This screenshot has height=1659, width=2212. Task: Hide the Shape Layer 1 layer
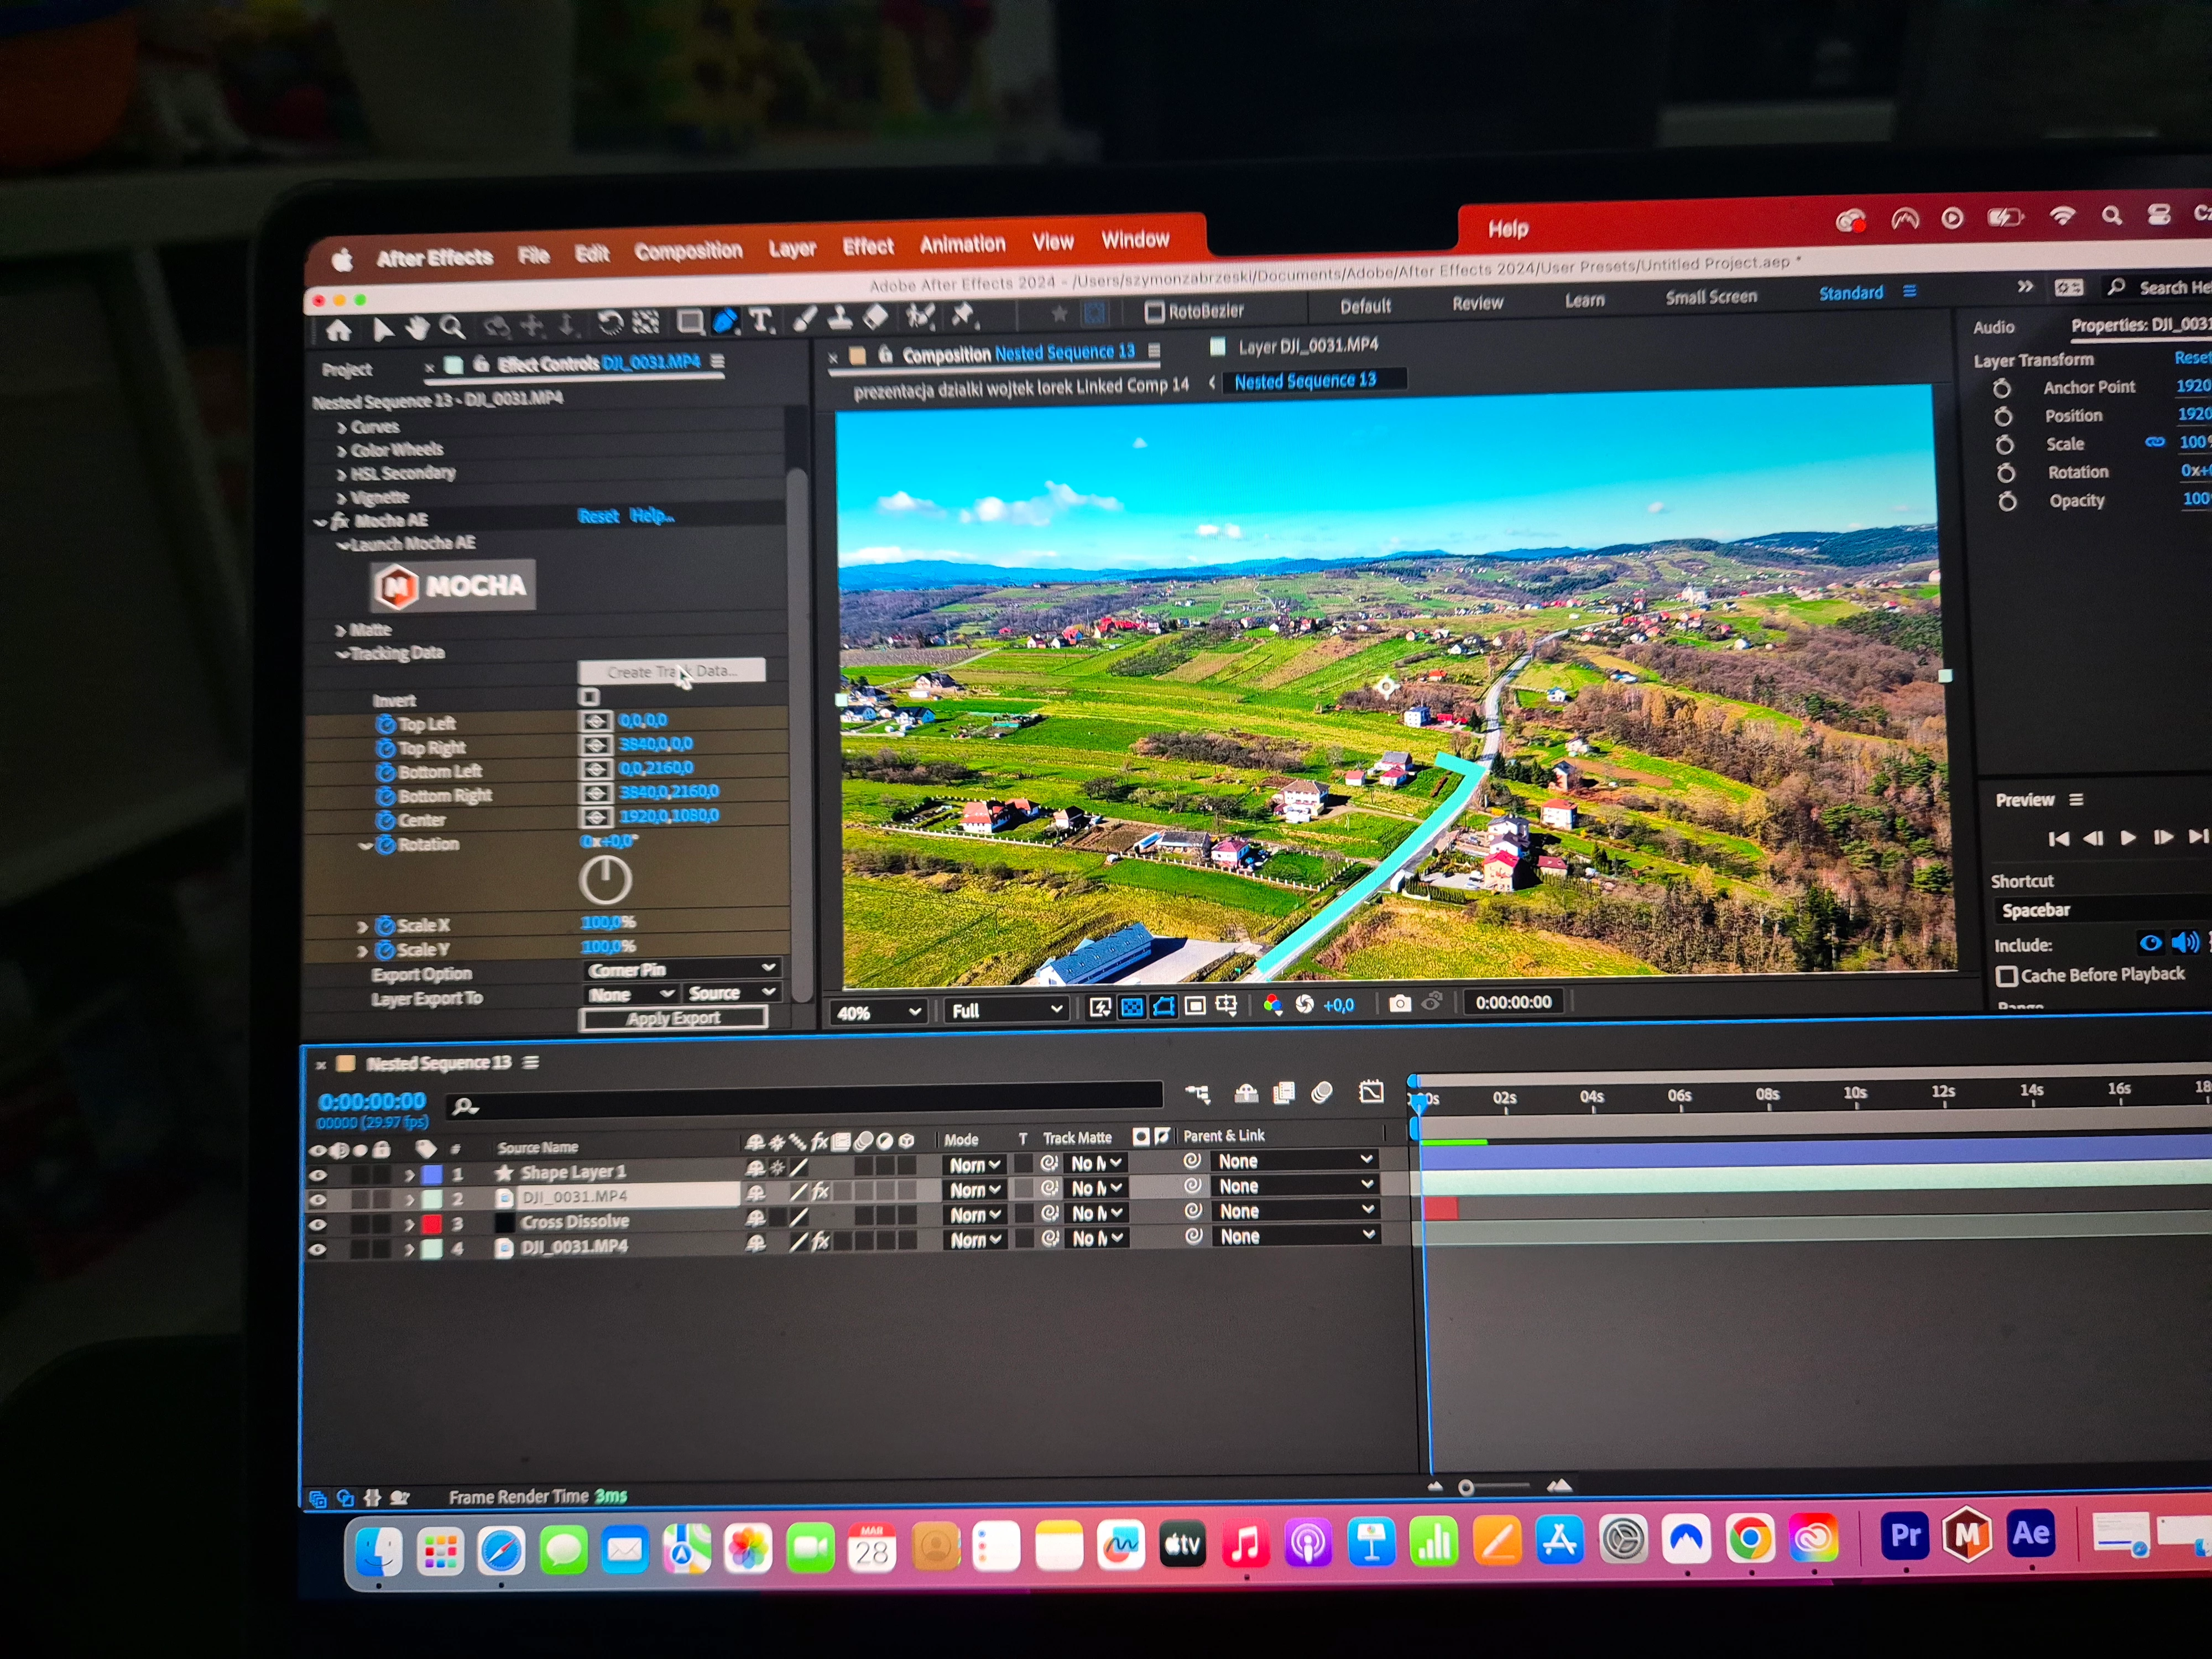click(x=318, y=1175)
